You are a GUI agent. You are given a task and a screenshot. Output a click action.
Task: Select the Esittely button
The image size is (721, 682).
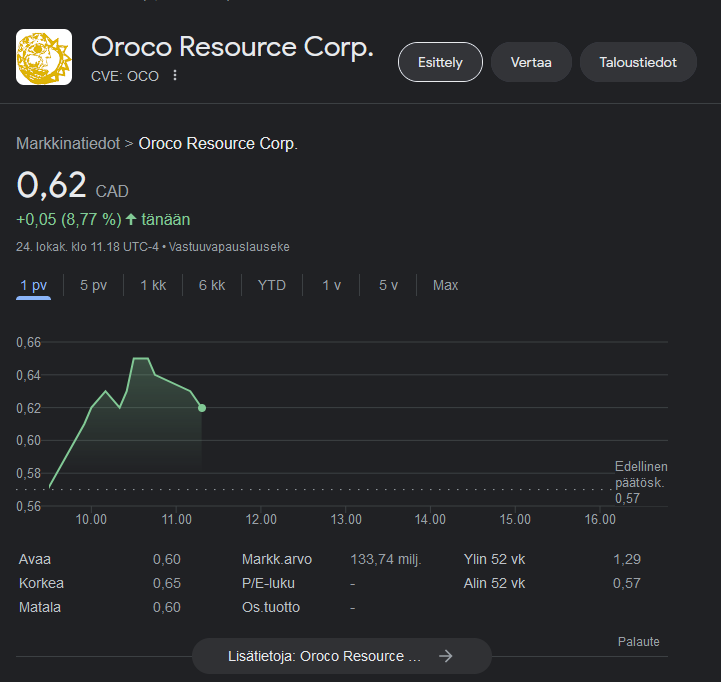pos(440,62)
